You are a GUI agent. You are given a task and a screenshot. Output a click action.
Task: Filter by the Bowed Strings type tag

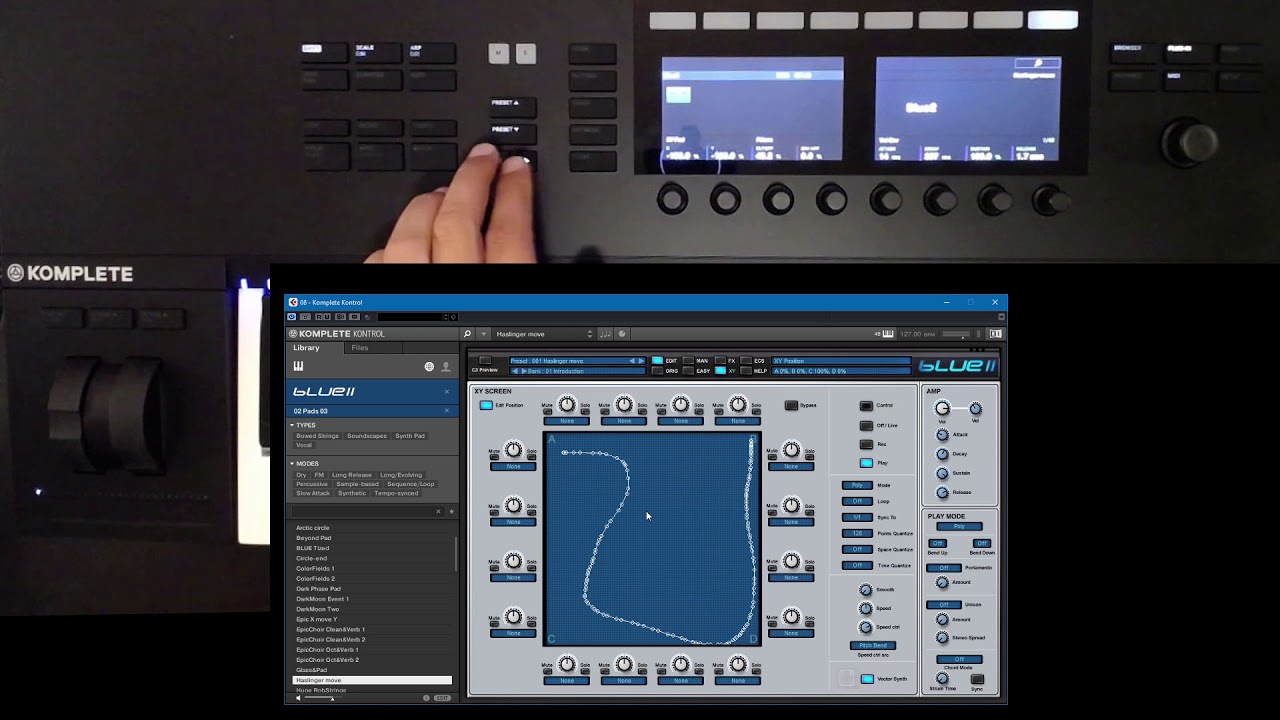[x=317, y=436]
